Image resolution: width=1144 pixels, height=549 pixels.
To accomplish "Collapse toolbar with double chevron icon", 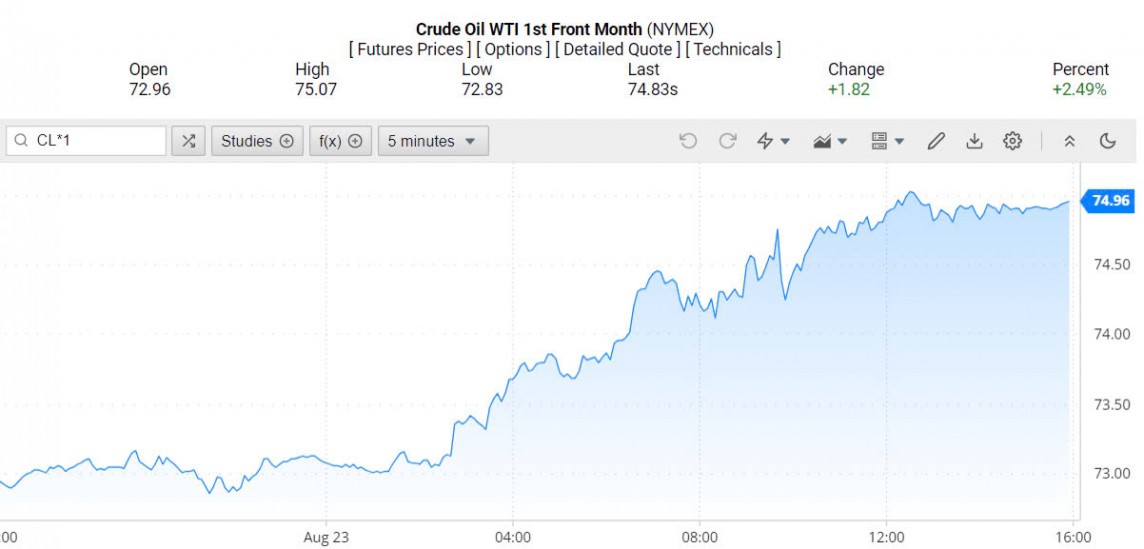I will 1069,141.
